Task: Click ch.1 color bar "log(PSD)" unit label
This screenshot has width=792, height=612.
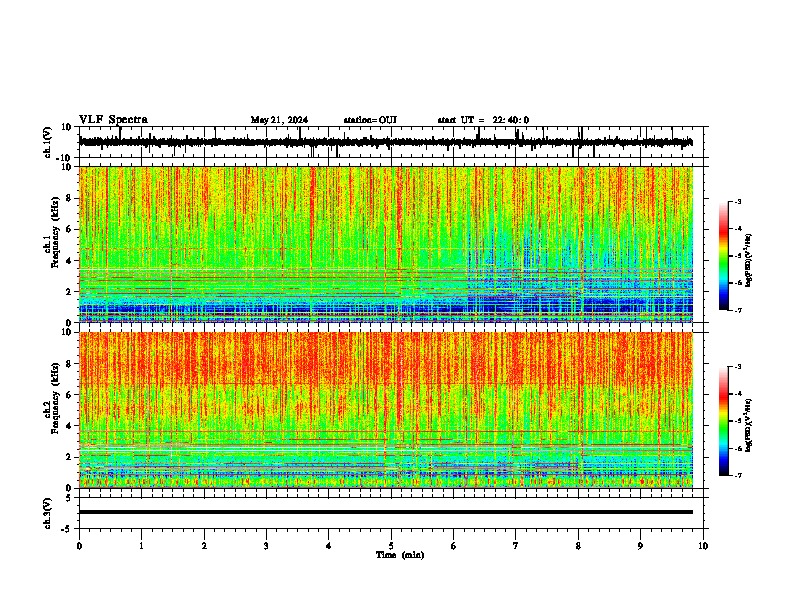Action: [749, 260]
